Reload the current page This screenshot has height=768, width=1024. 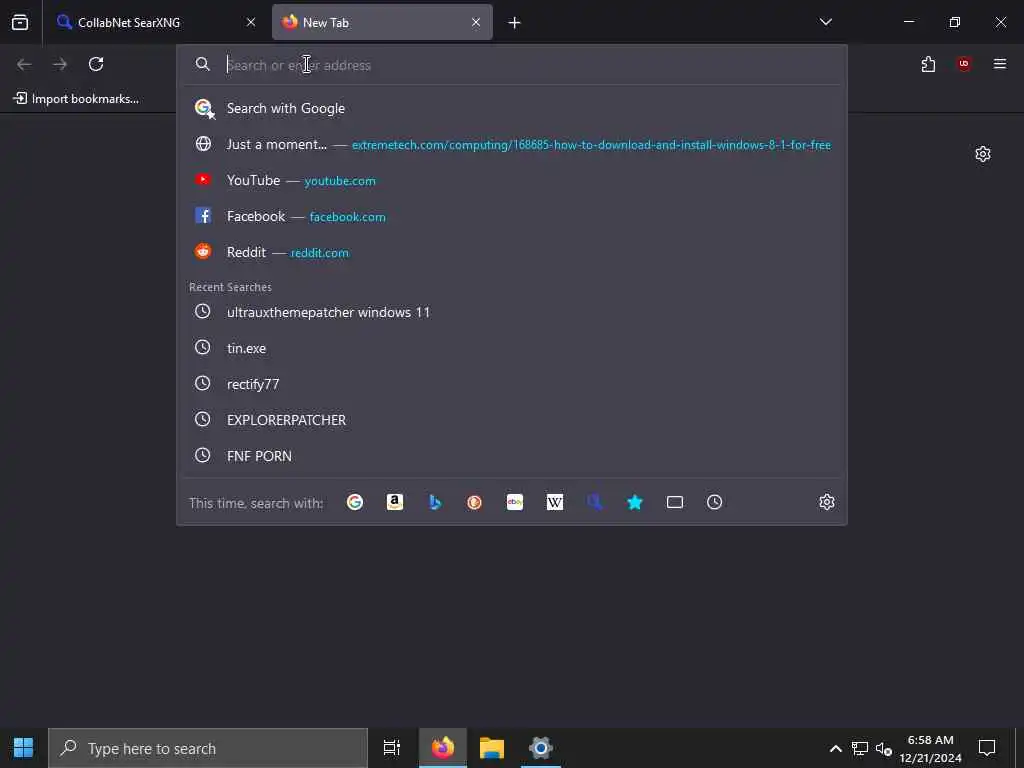tap(96, 64)
